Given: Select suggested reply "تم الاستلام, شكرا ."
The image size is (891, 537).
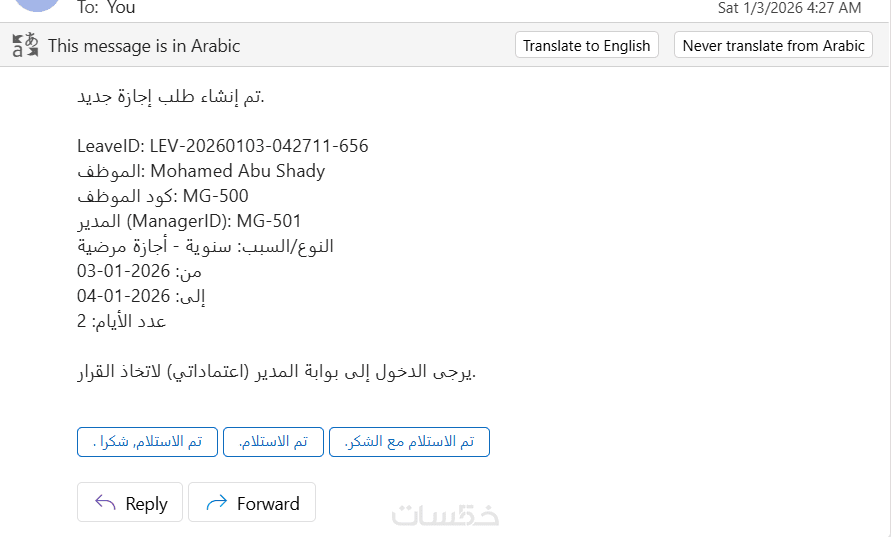Looking at the screenshot, I should coord(147,442).
